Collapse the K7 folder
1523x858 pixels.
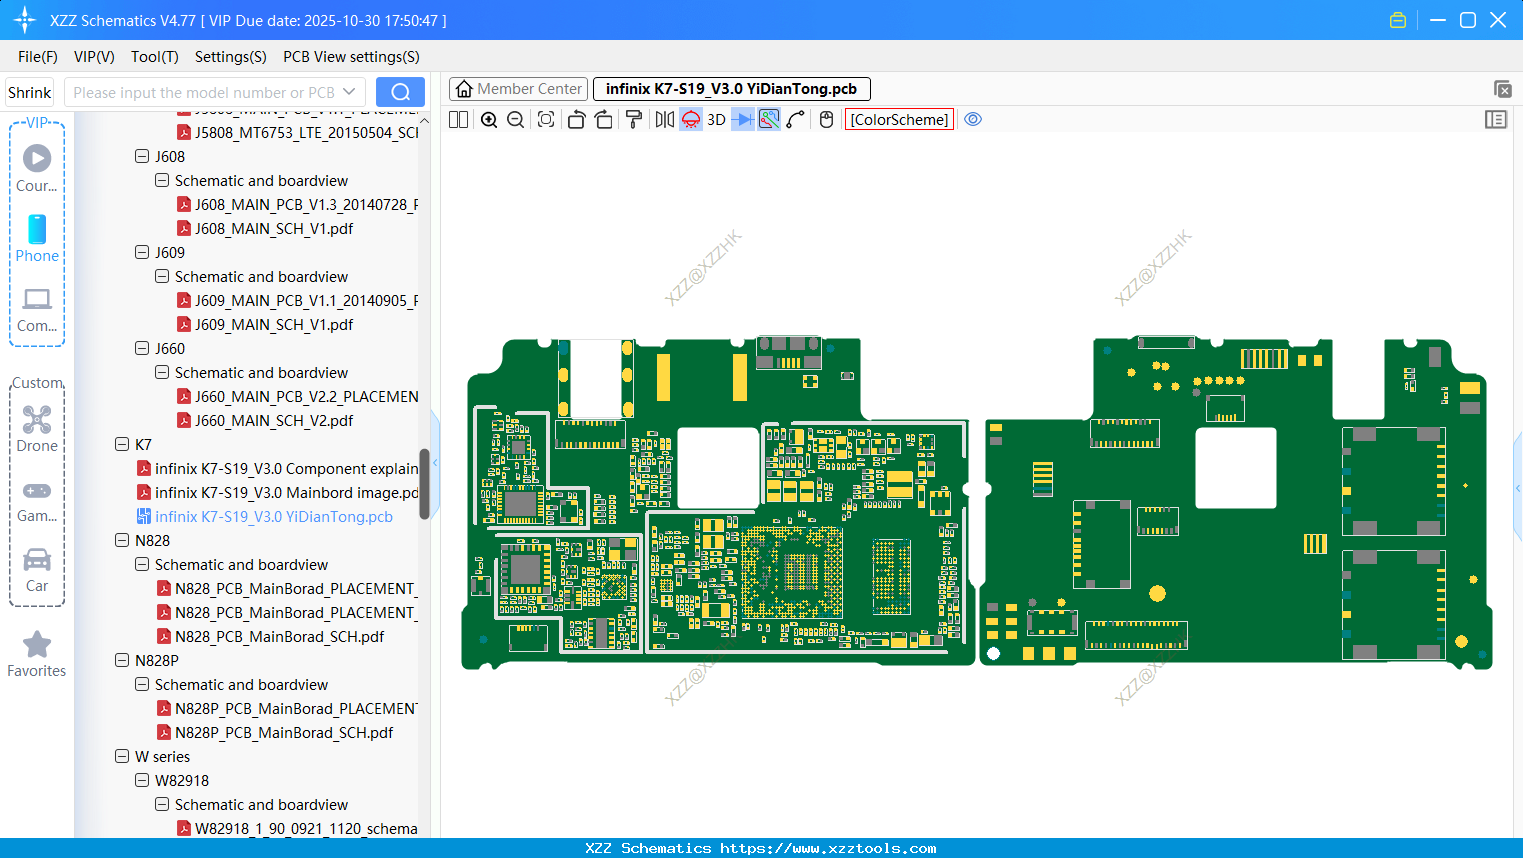coord(122,444)
